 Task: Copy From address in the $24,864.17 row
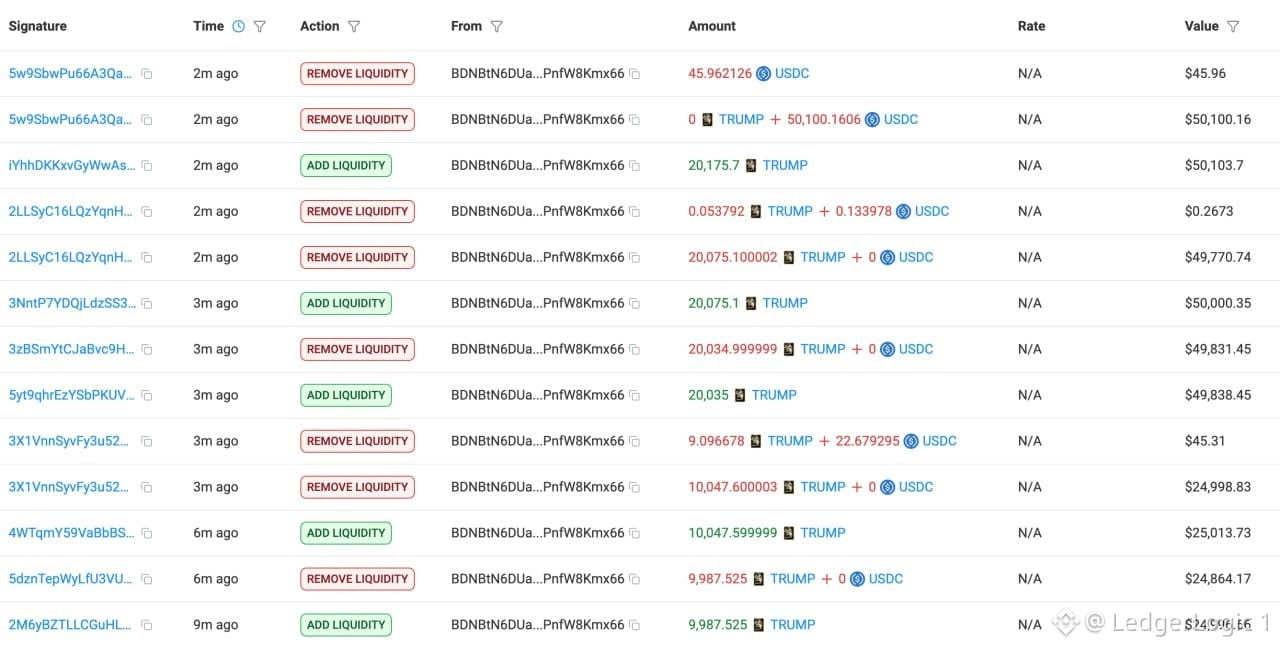click(635, 580)
